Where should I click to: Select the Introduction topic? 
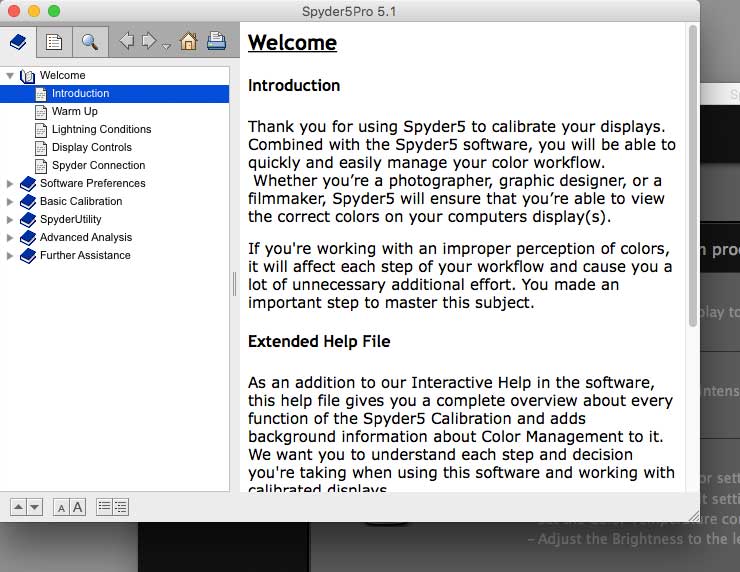click(80, 93)
